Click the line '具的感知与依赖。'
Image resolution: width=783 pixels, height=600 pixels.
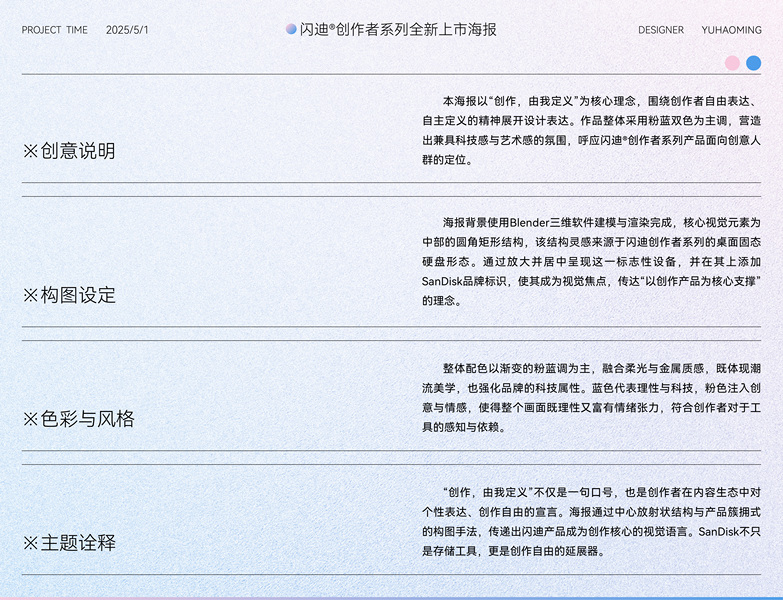point(464,427)
